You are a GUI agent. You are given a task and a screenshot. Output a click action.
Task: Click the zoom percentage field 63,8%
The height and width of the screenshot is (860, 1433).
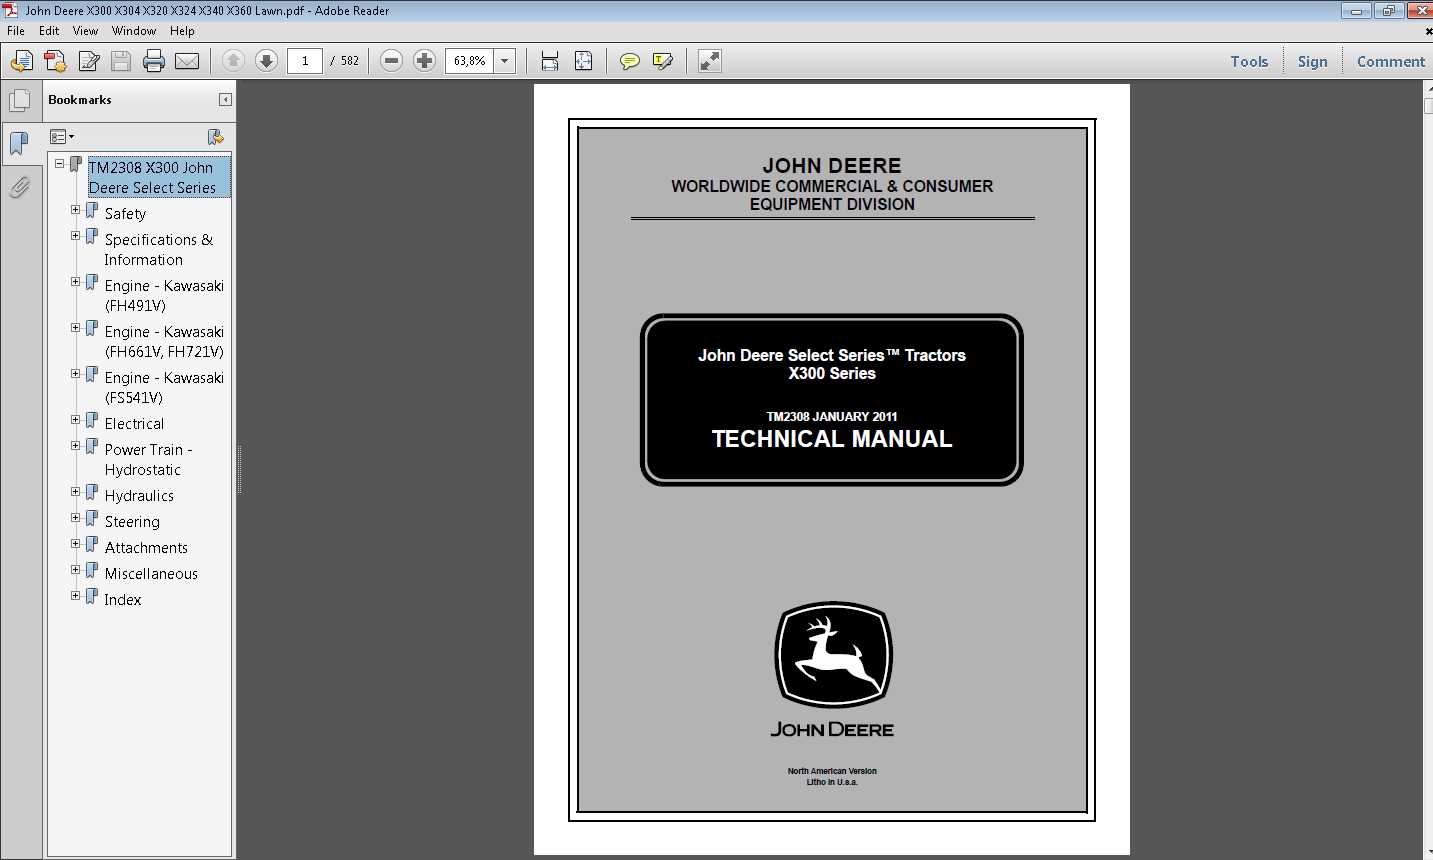point(470,61)
